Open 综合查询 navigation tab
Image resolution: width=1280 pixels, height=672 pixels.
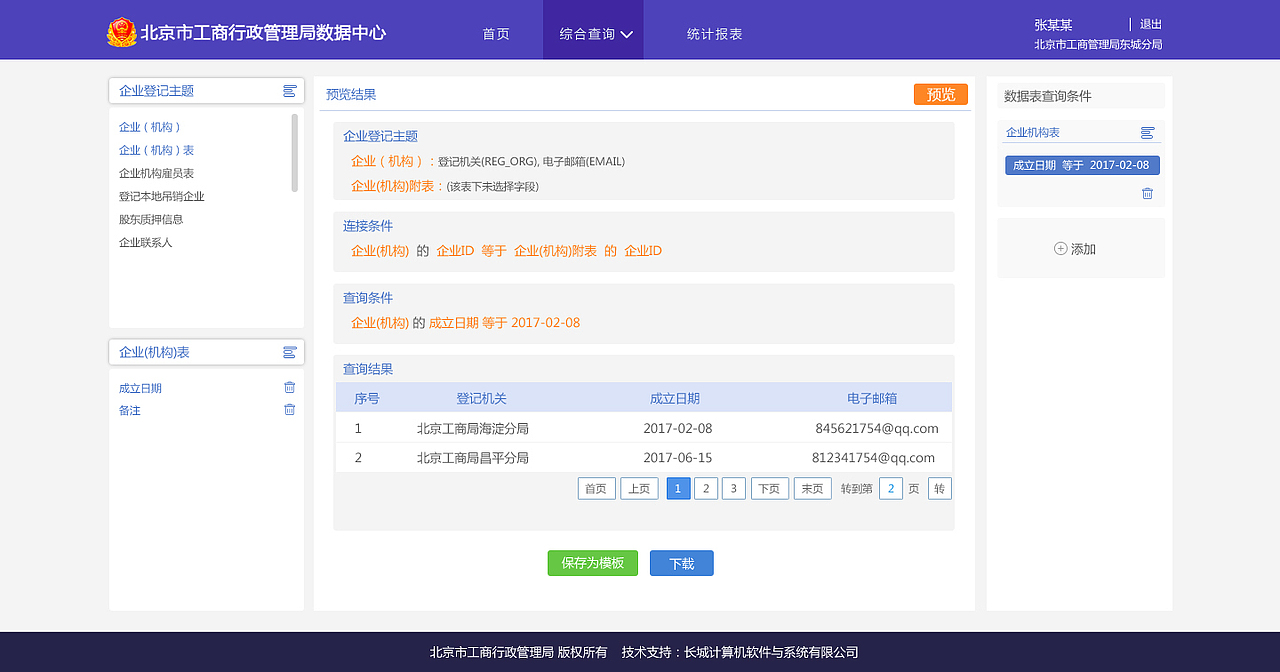tap(593, 30)
